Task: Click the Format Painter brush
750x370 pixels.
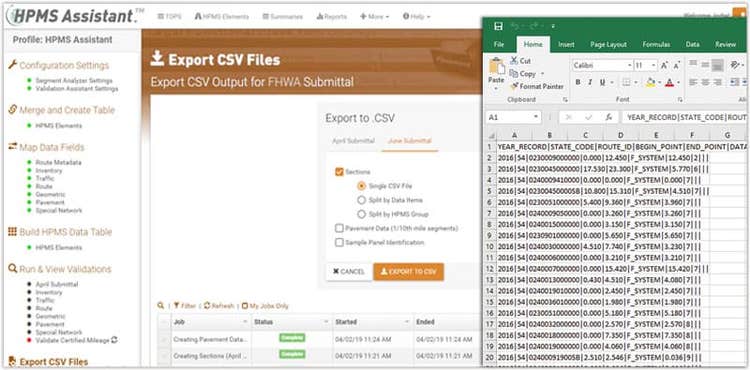Action: tap(514, 87)
